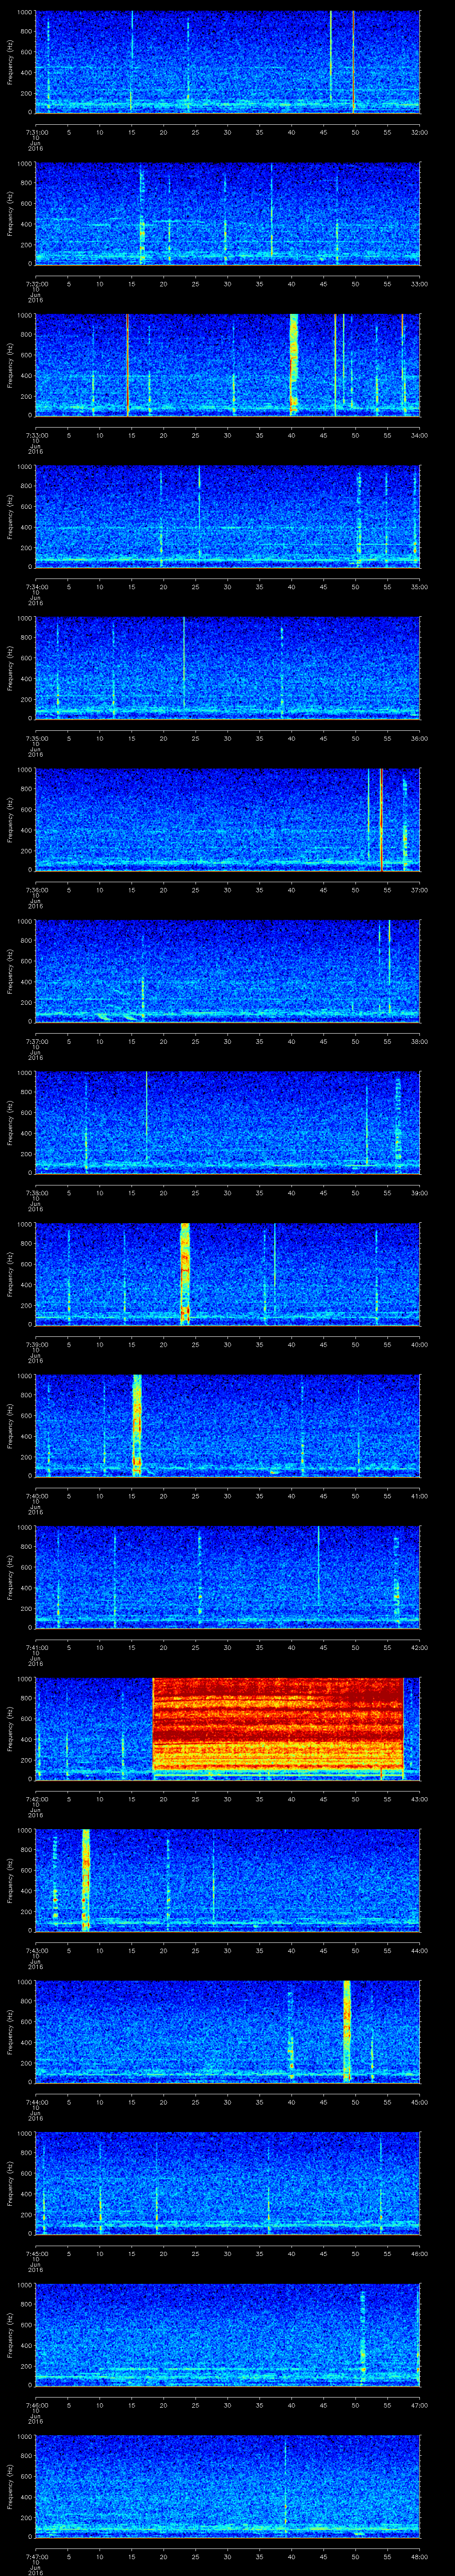Click the "32:00" end label of the 7:31:00 axis
The height and width of the screenshot is (2576, 455).
pos(419,132)
